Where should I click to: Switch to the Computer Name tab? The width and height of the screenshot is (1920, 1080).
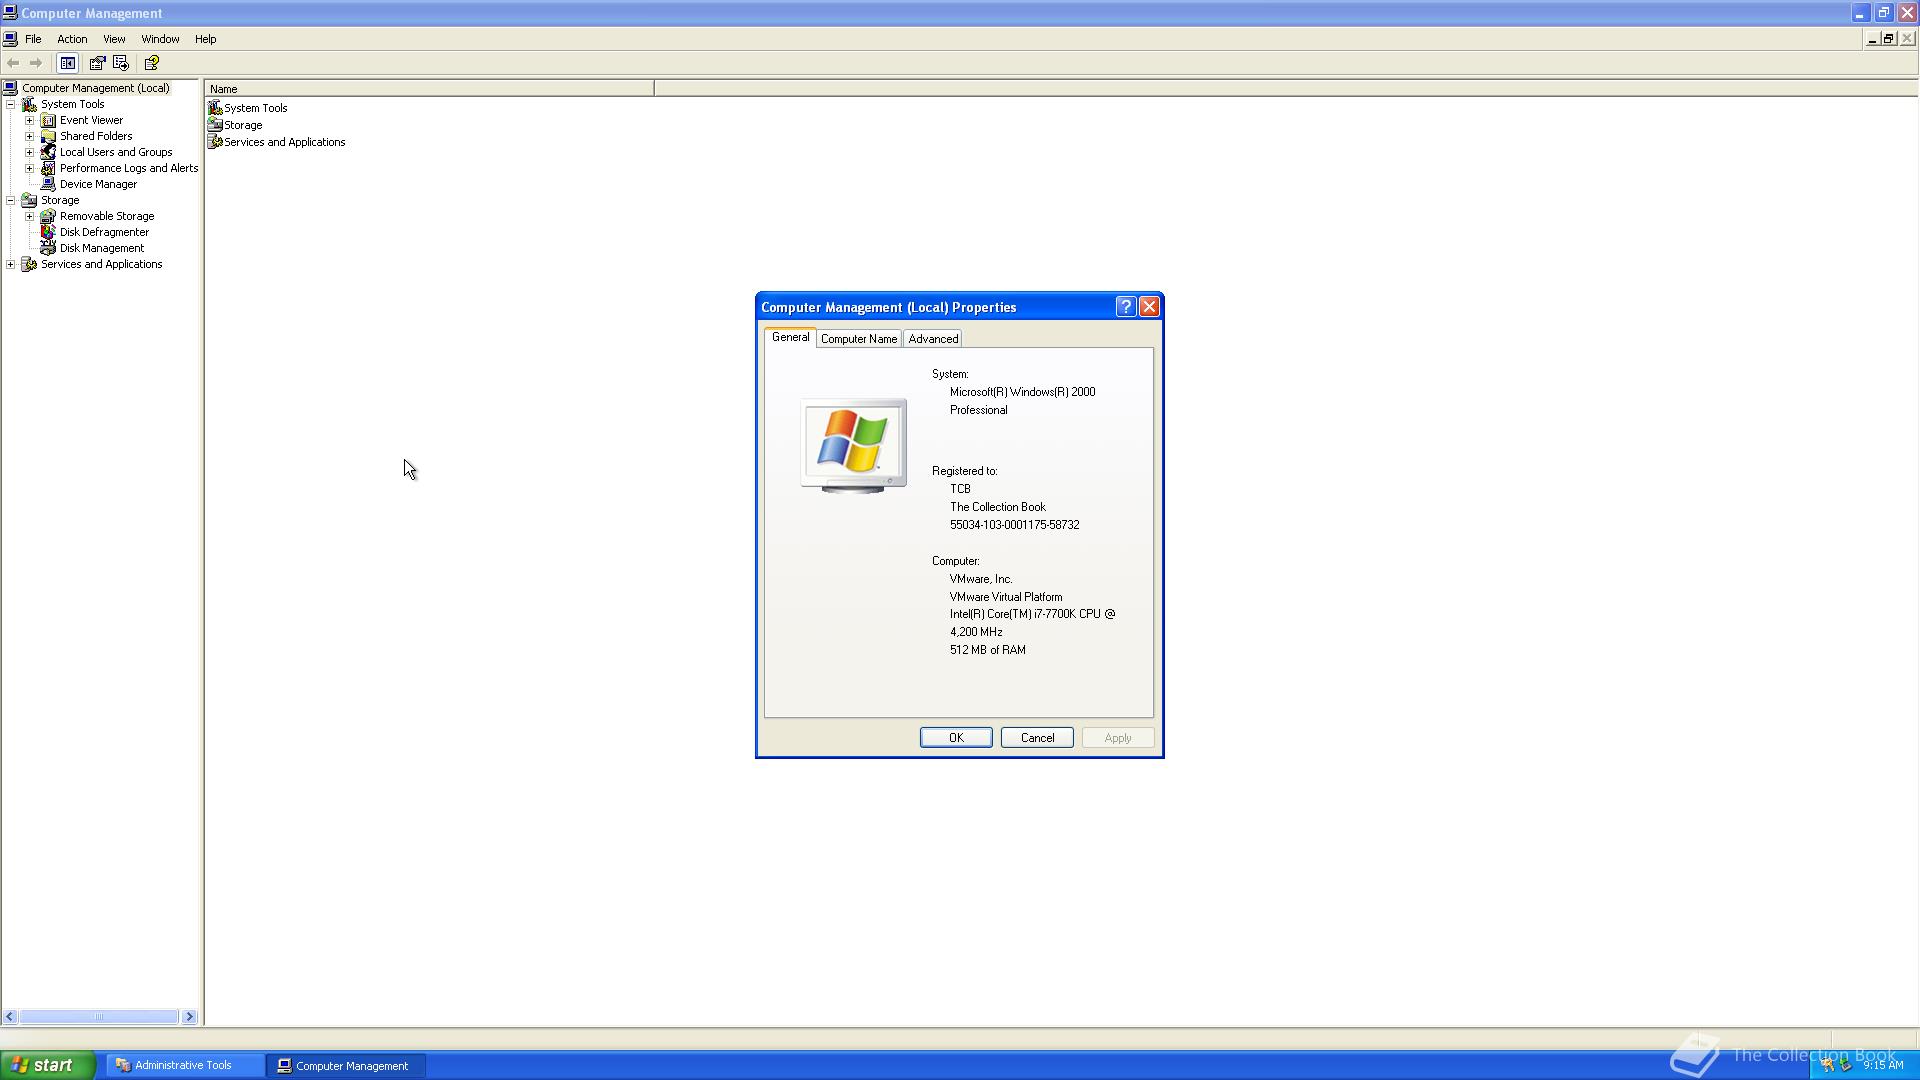click(858, 339)
